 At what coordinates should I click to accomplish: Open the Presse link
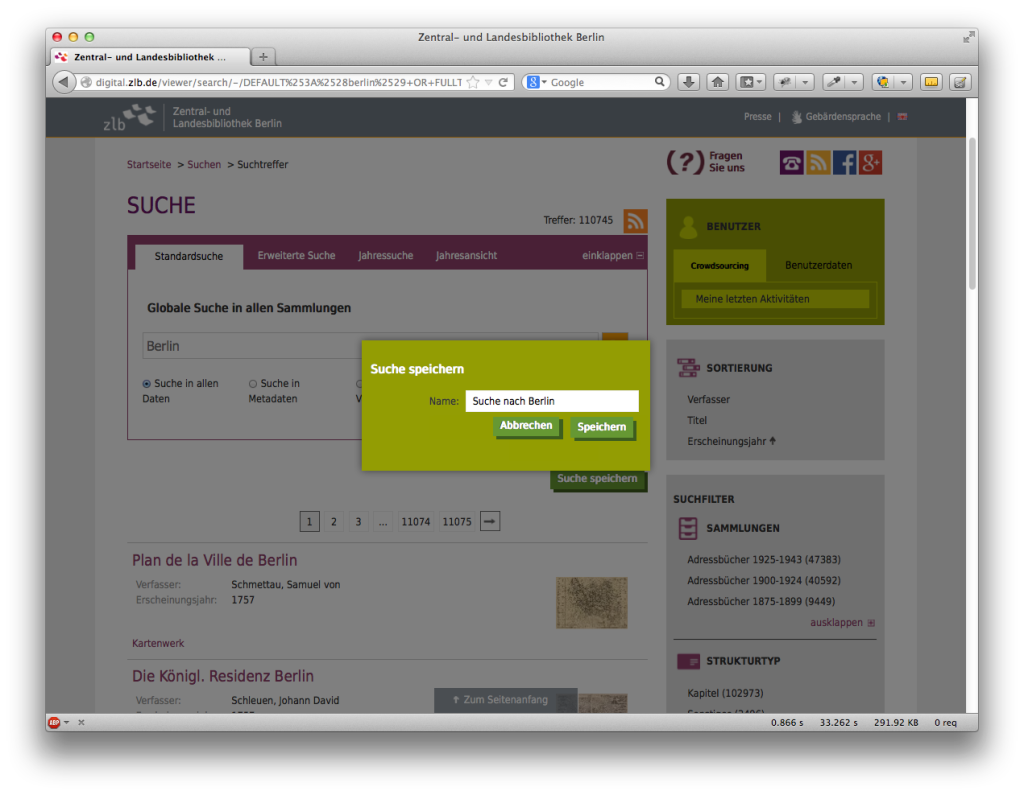758,117
